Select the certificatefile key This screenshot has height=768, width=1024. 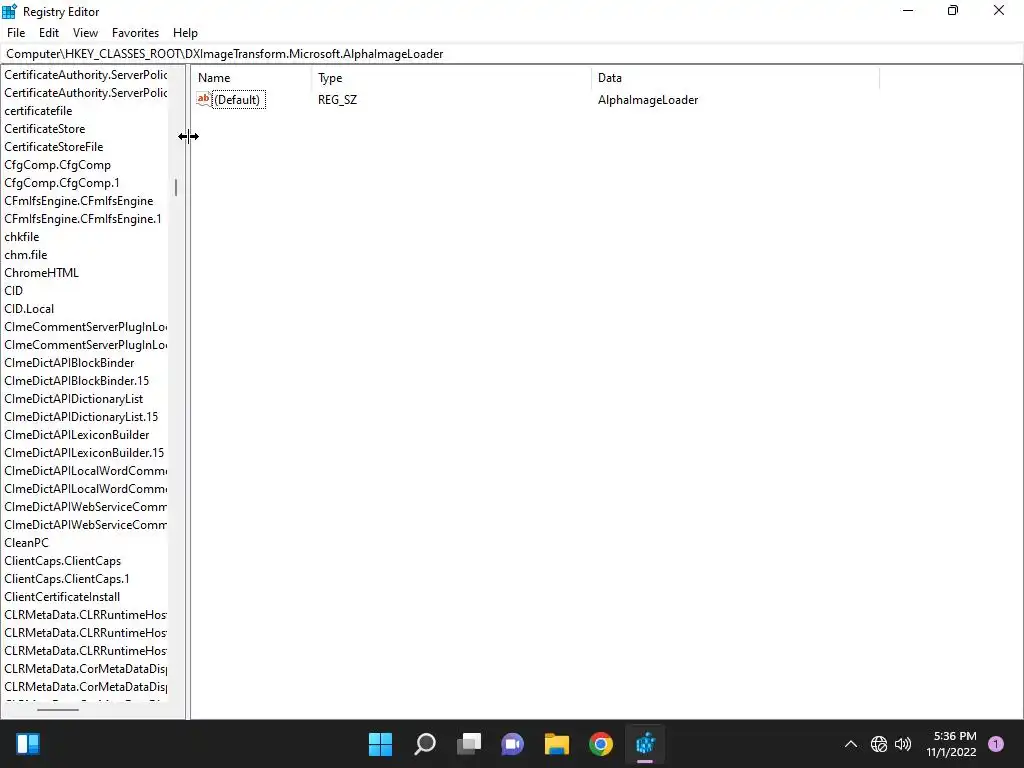(38, 111)
